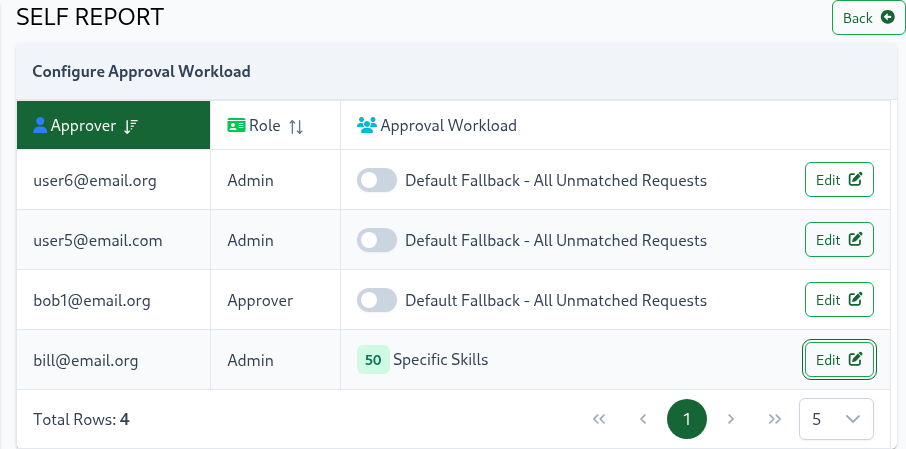Click Configure Approval Workload heading
Screen dimensions: 906x449
click(142, 72)
